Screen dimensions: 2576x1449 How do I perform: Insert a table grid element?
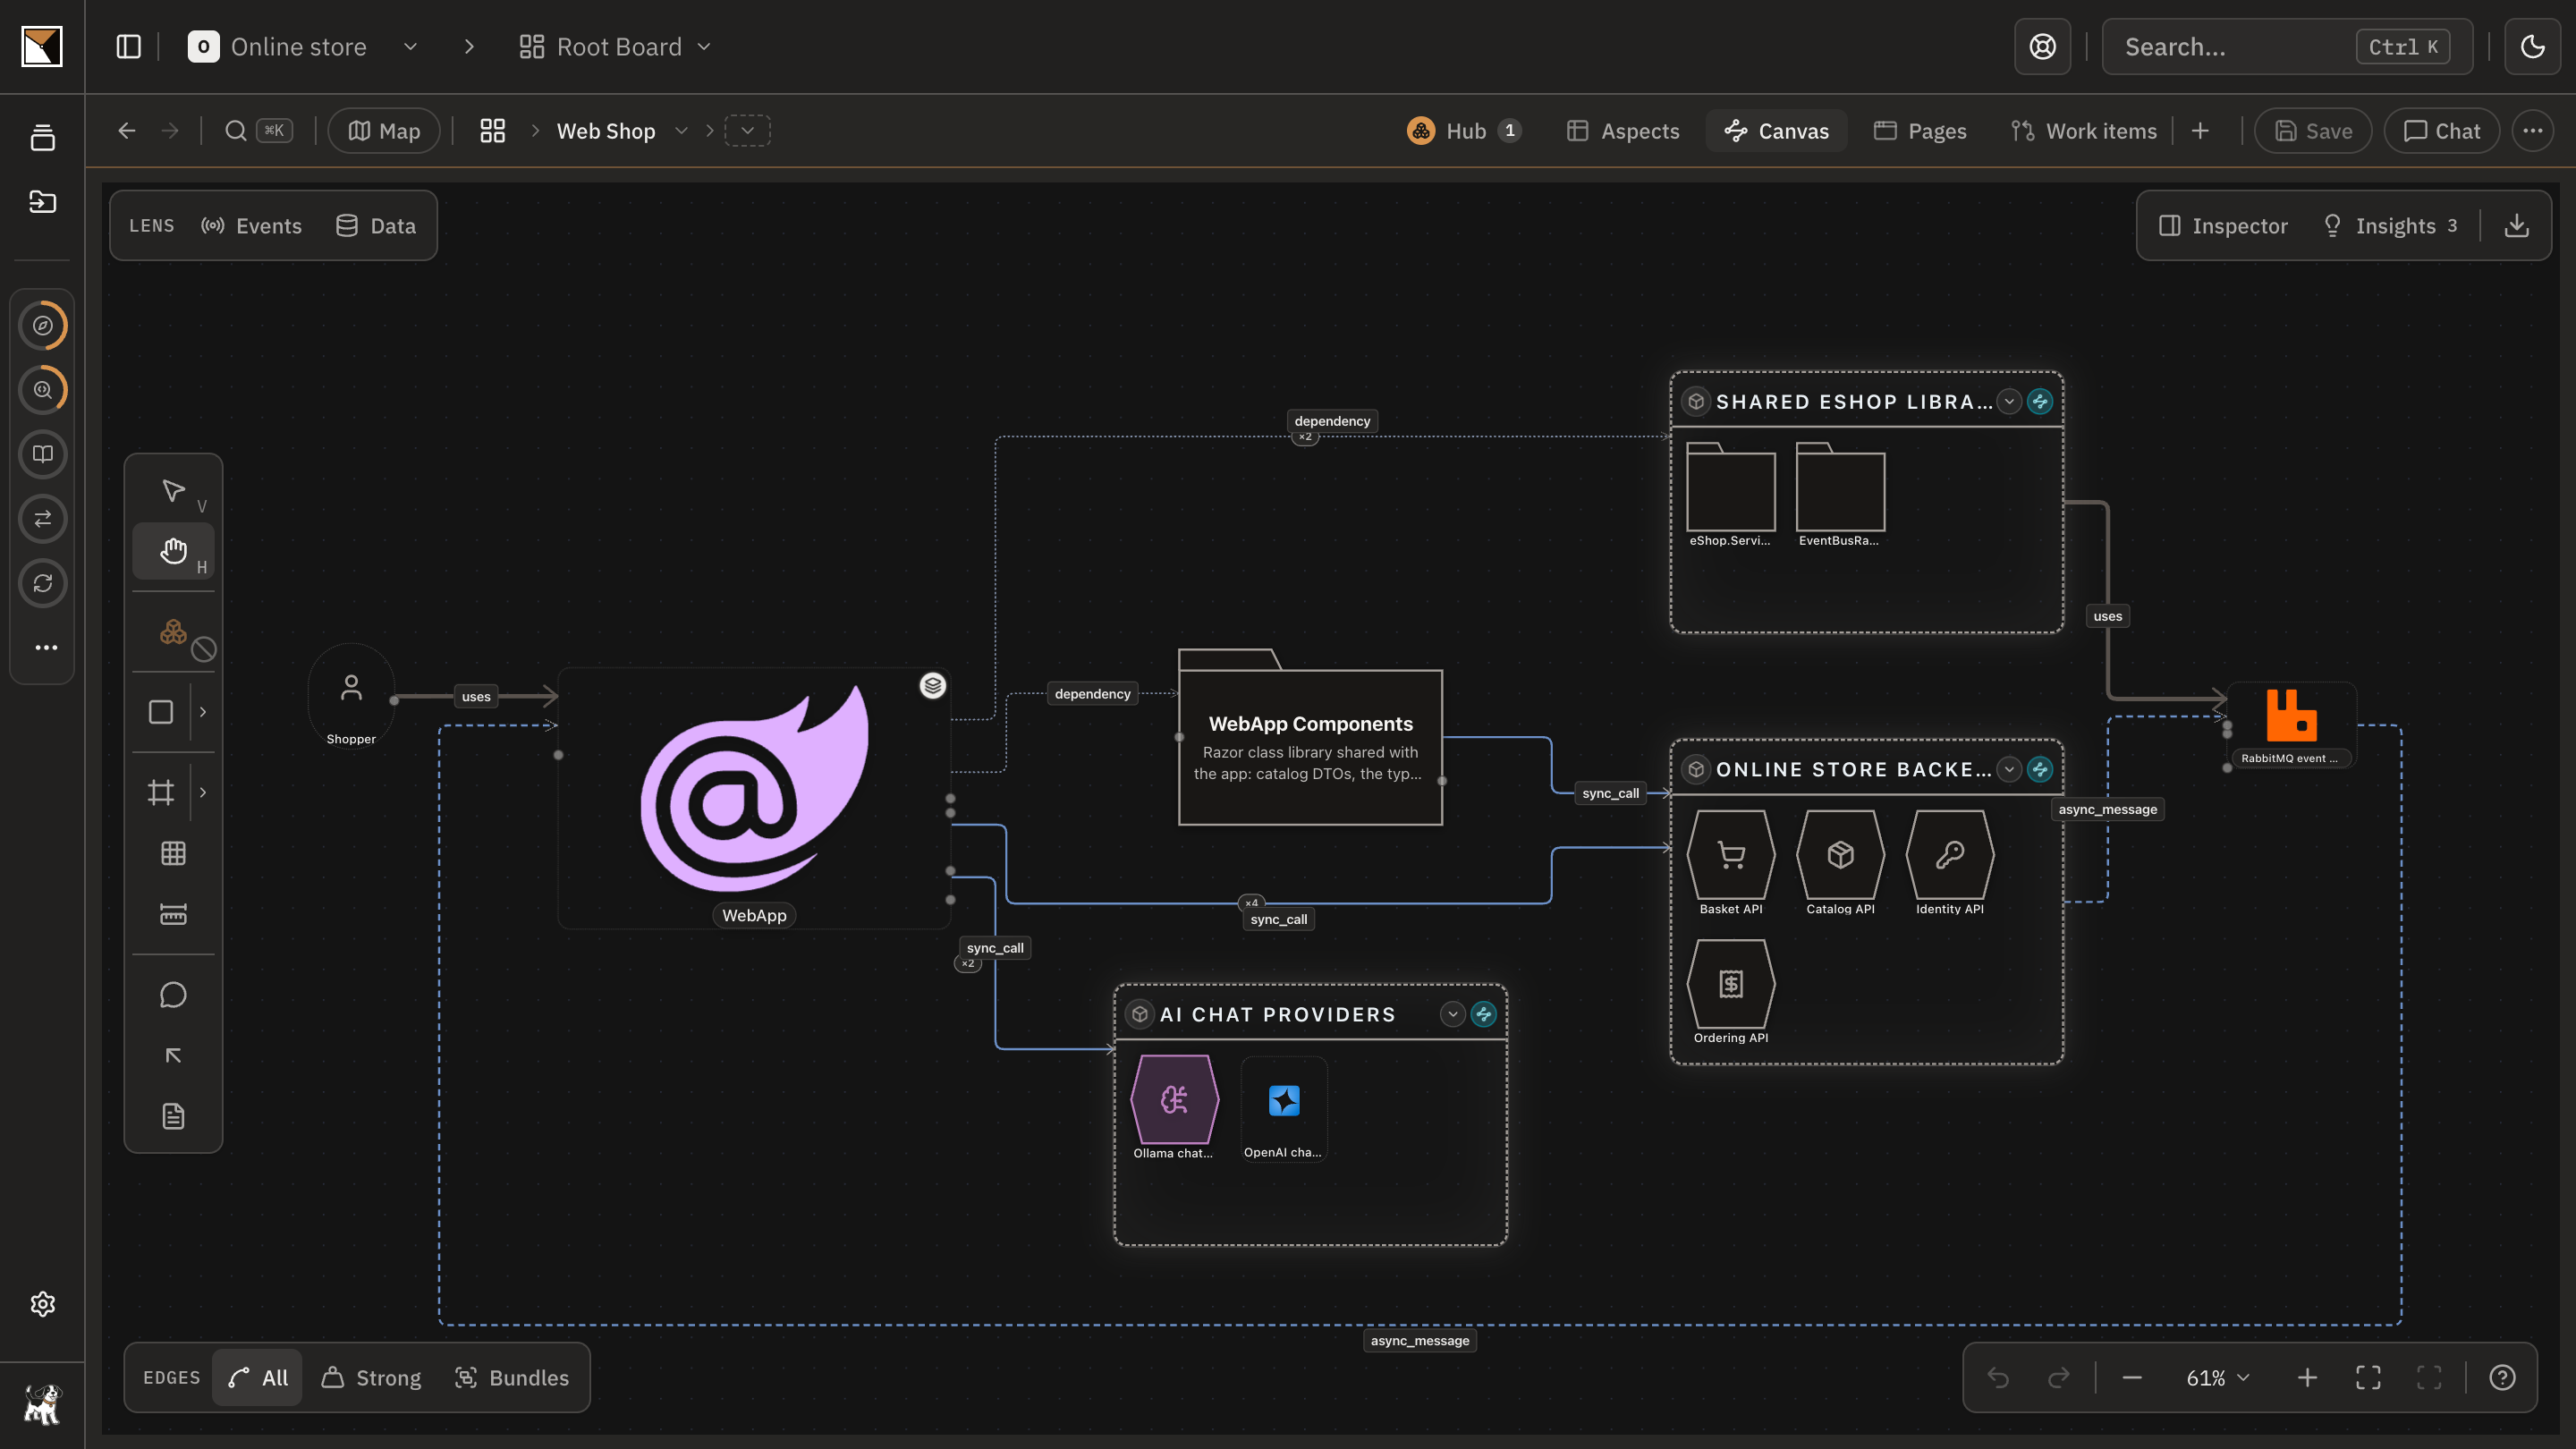click(173, 853)
